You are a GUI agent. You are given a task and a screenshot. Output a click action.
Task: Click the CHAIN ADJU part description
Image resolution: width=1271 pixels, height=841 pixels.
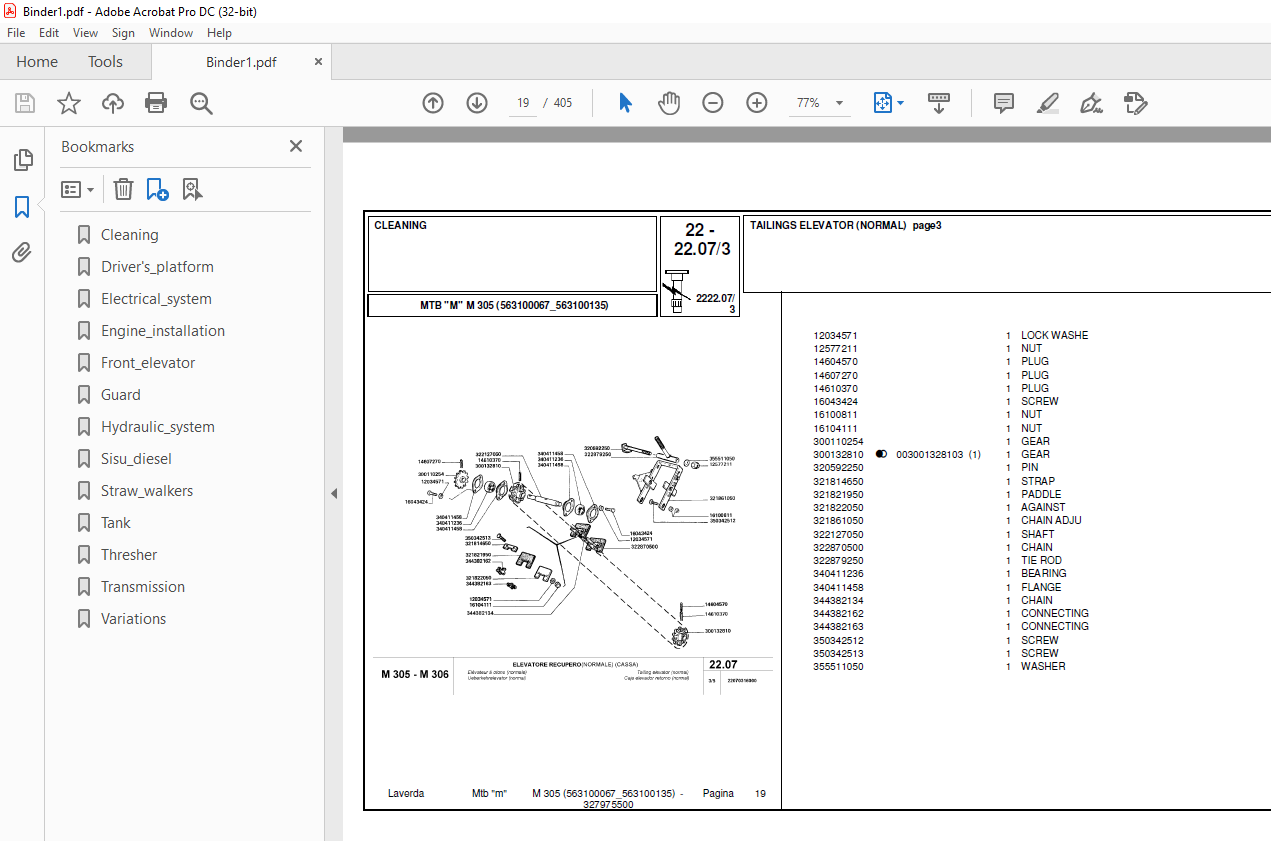pos(1051,520)
